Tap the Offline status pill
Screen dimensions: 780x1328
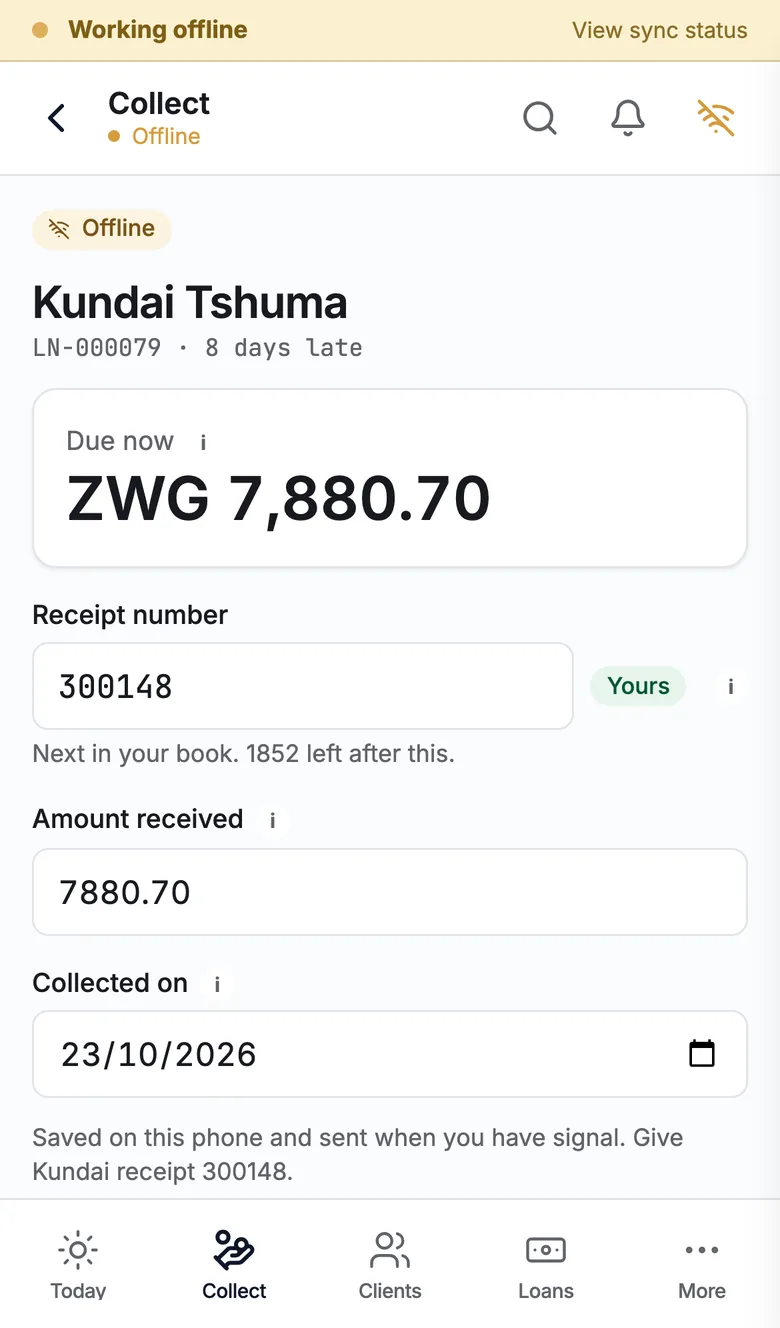[x=102, y=229]
